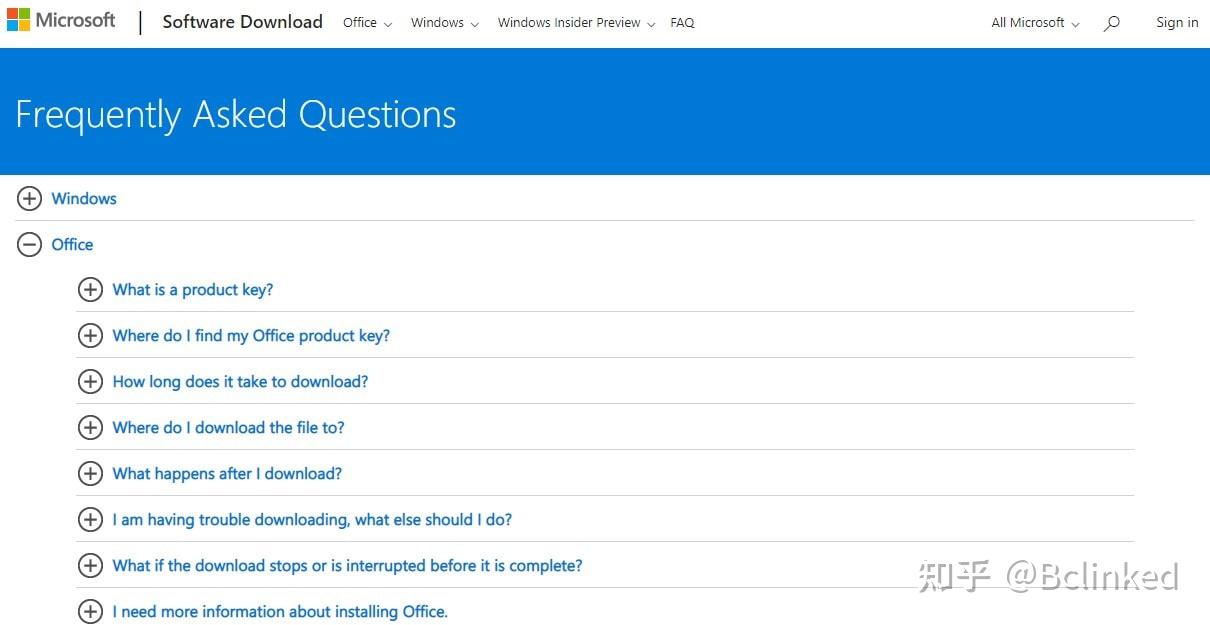
Task: Open the search icon near Sign in
Action: [1111, 23]
